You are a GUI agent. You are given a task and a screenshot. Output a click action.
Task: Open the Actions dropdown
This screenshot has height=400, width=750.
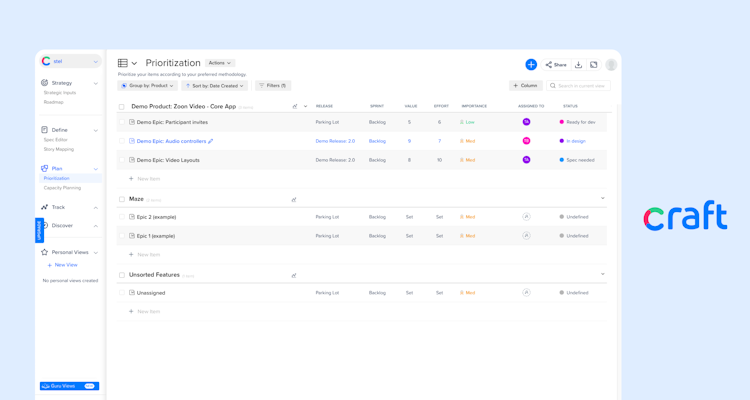point(220,63)
